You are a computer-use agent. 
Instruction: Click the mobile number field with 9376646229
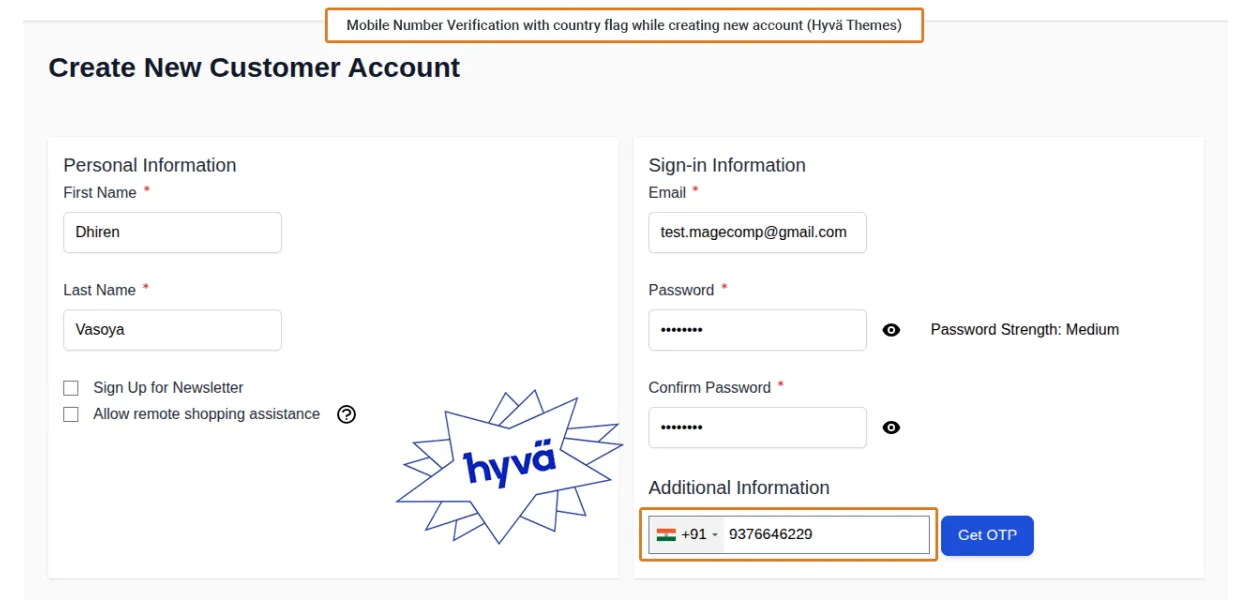[825, 535]
